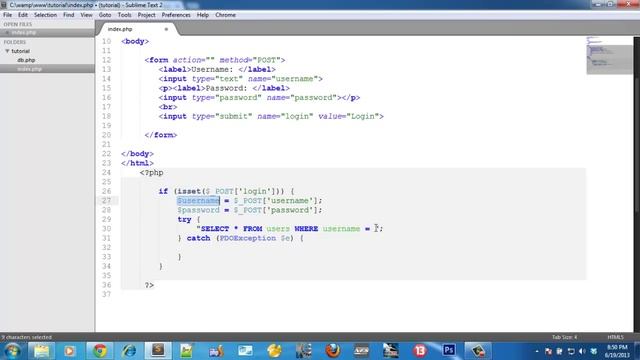
Task: Open Windows Media Player from taskbar
Action: [x=69, y=351]
